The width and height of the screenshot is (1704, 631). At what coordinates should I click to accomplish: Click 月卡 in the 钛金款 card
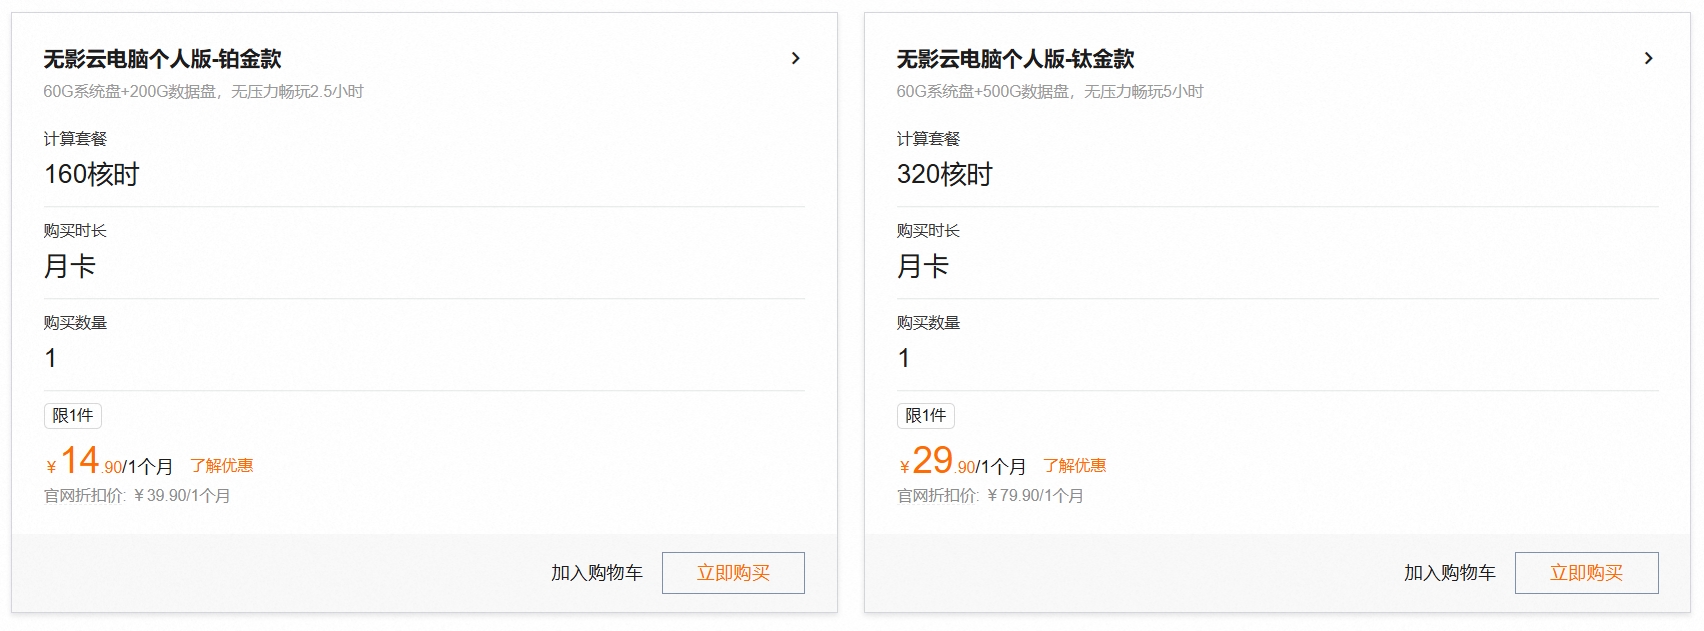pyautogui.click(x=922, y=266)
